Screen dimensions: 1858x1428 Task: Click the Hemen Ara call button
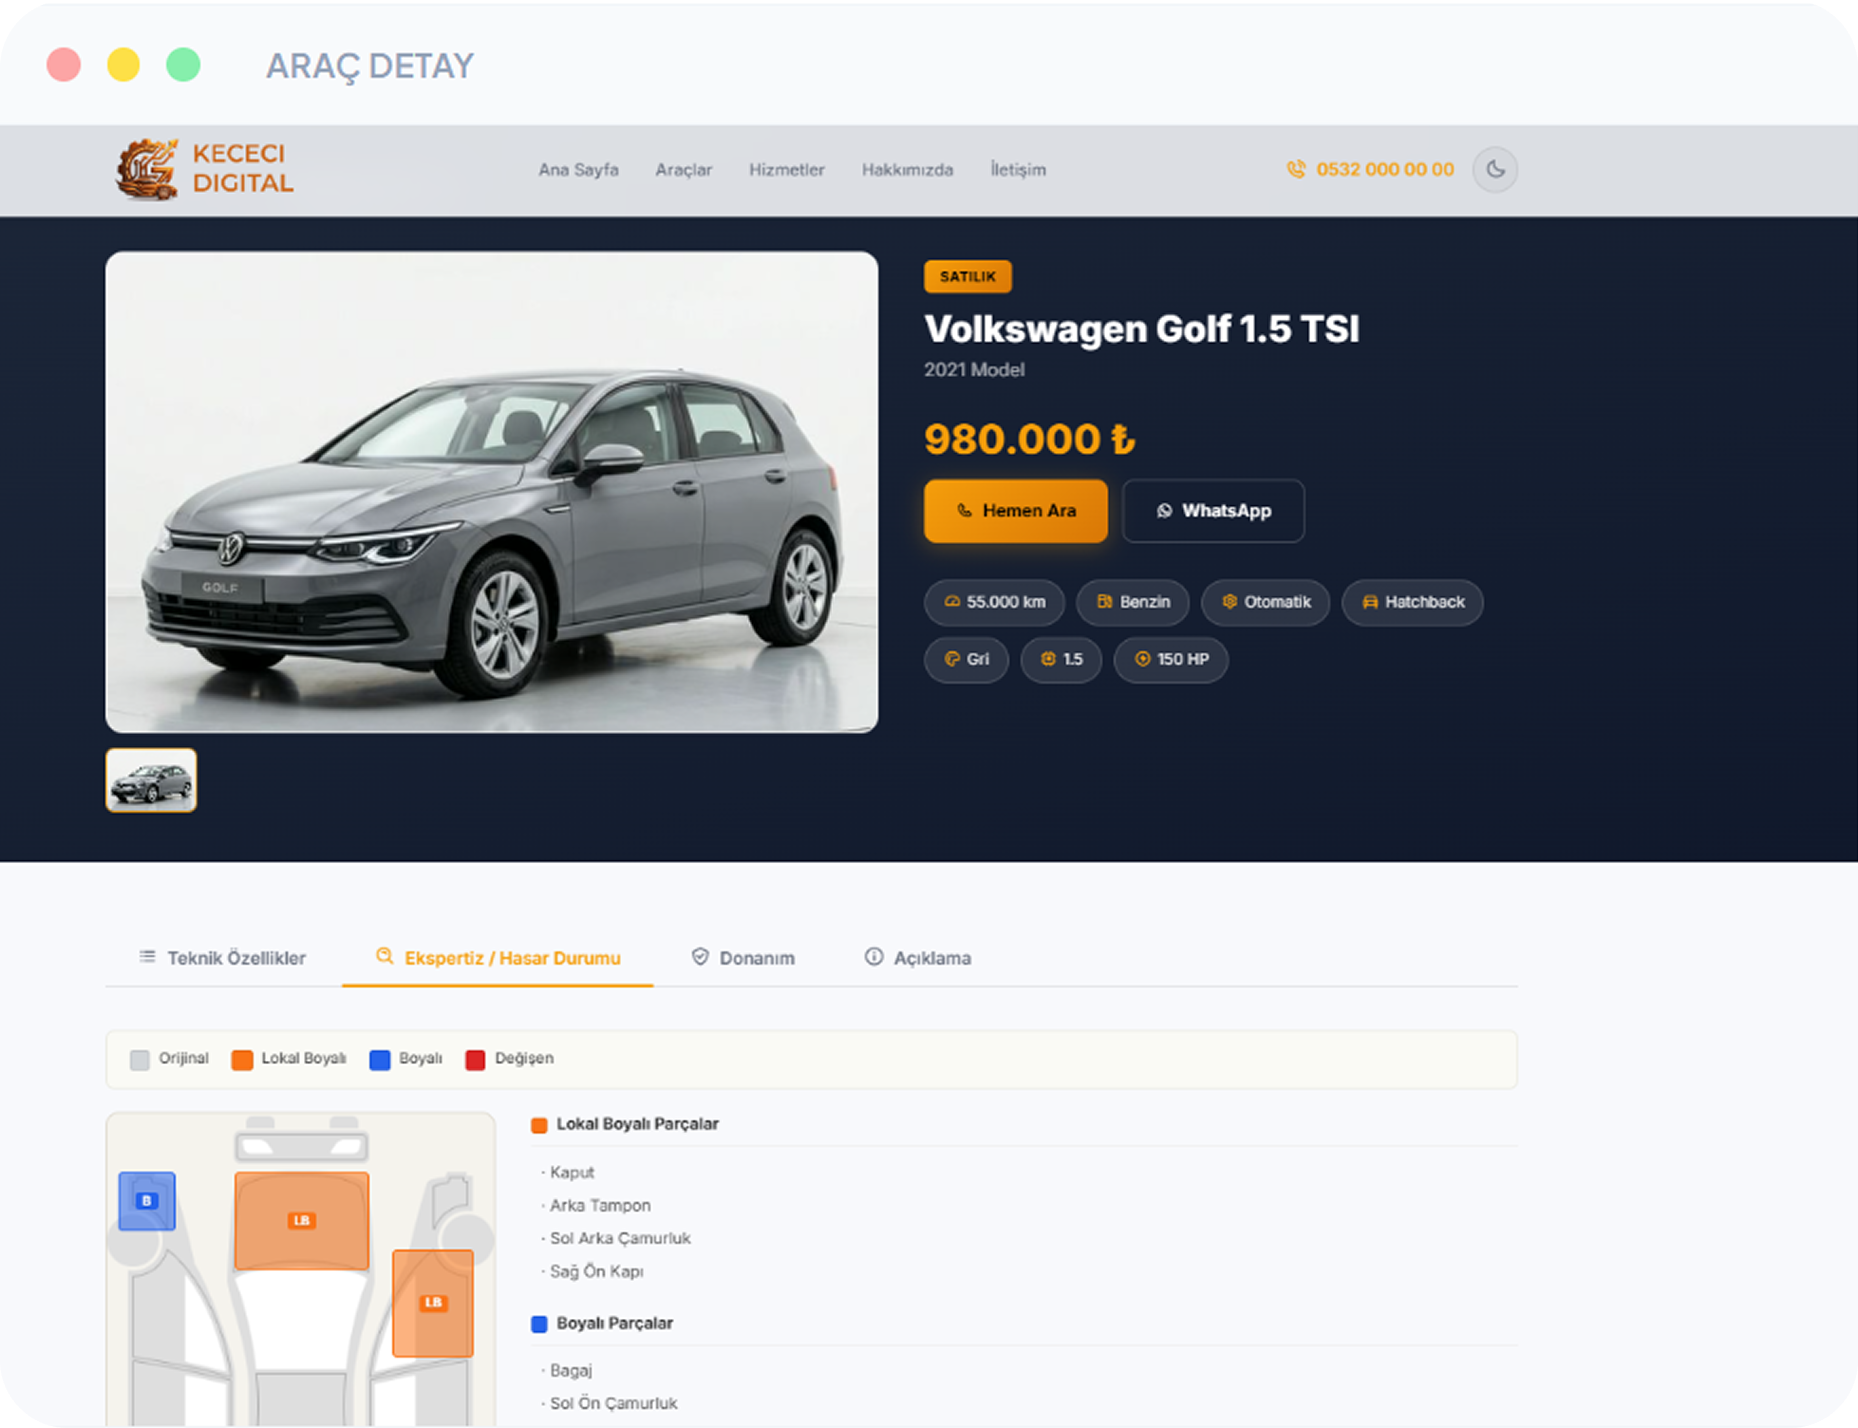pos(1015,511)
